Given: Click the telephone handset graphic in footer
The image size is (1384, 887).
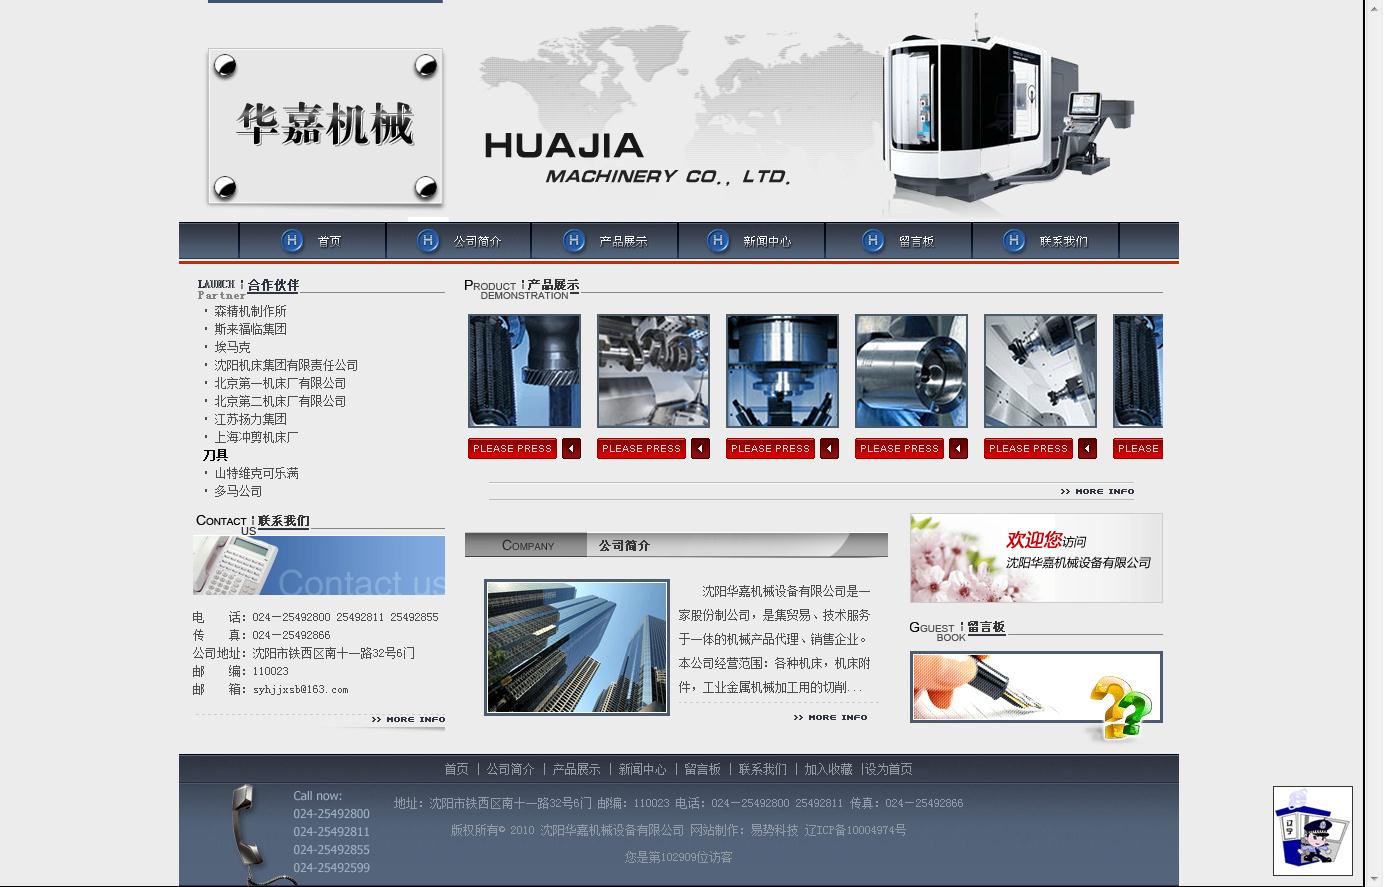Looking at the screenshot, I should tap(247, 835).
